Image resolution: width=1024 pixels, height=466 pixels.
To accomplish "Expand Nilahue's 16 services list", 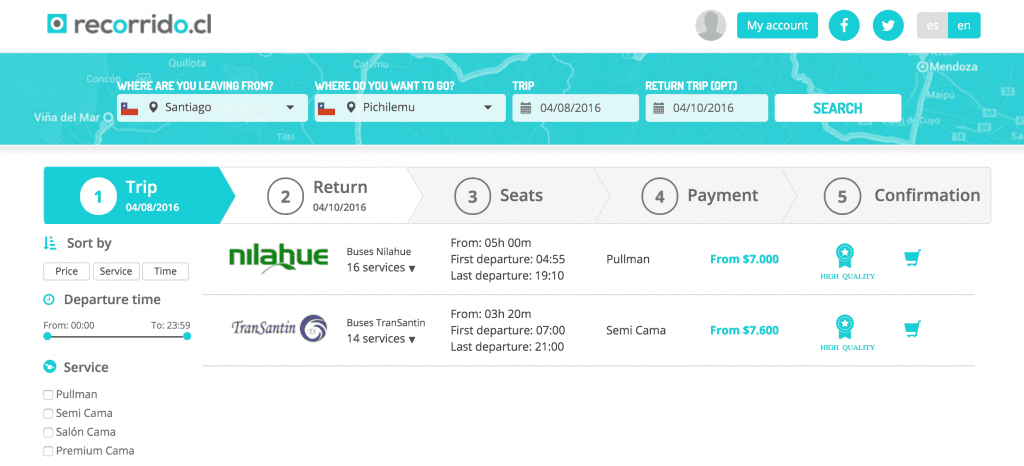I will click(381, 268).
